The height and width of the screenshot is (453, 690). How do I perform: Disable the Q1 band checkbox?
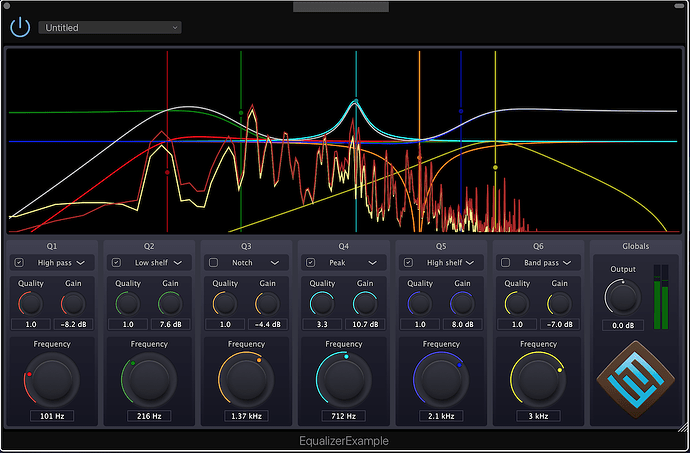(19, 262)
